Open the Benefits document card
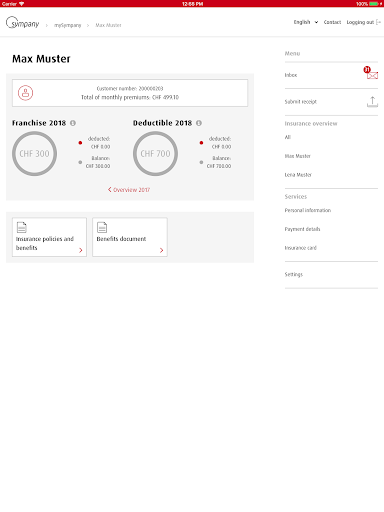The image size is (384, 512). click(x=130, y=237)
